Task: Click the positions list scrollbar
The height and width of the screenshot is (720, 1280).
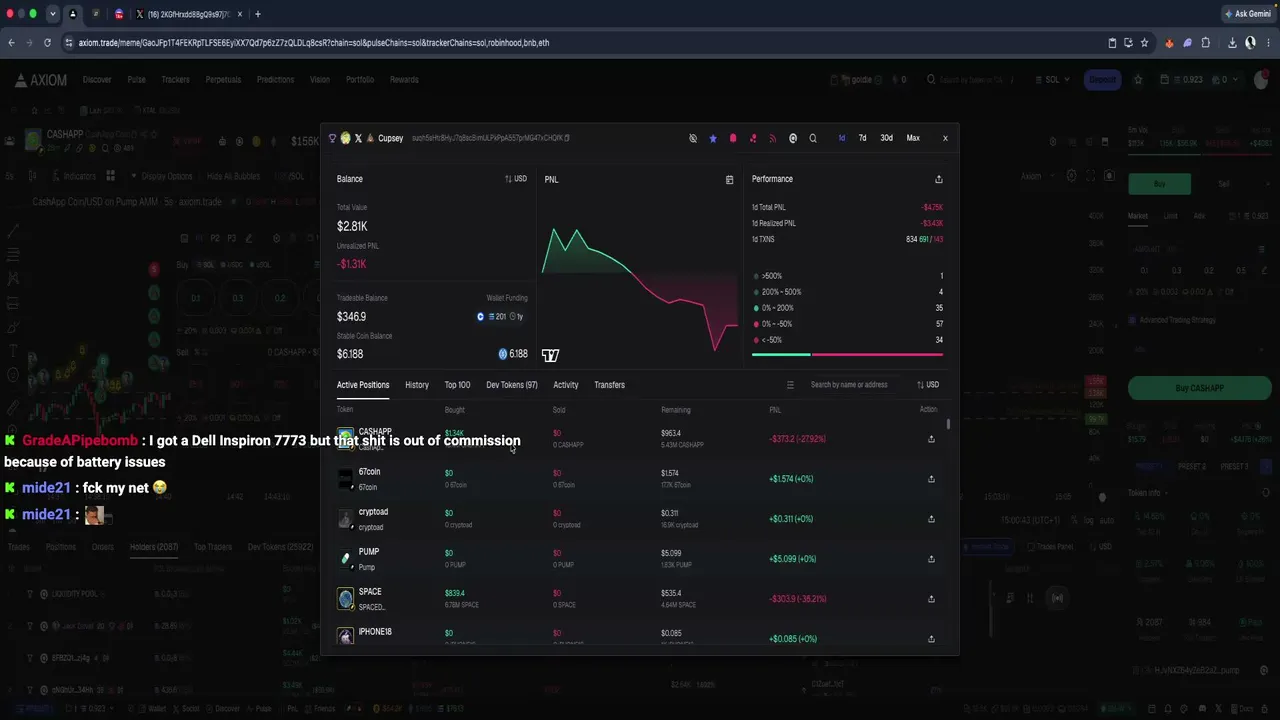Action: tap(948, 424)
